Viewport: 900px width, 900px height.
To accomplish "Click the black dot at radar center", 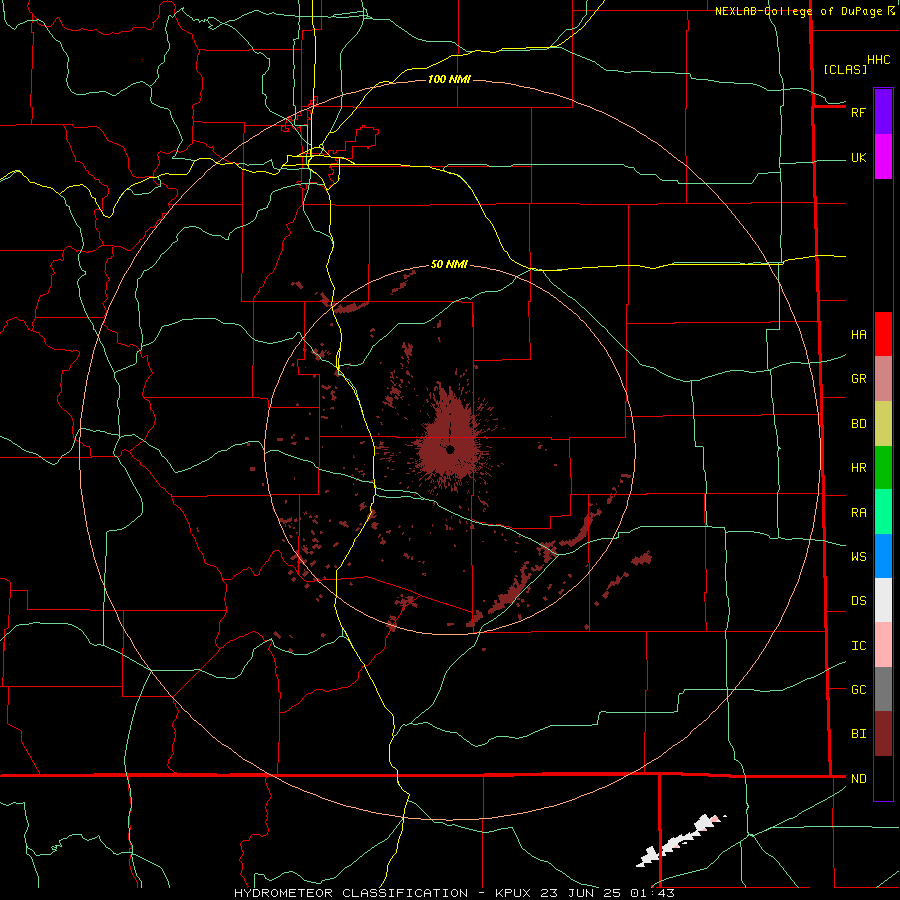I will pyautogui.click(x=450, y=449).
